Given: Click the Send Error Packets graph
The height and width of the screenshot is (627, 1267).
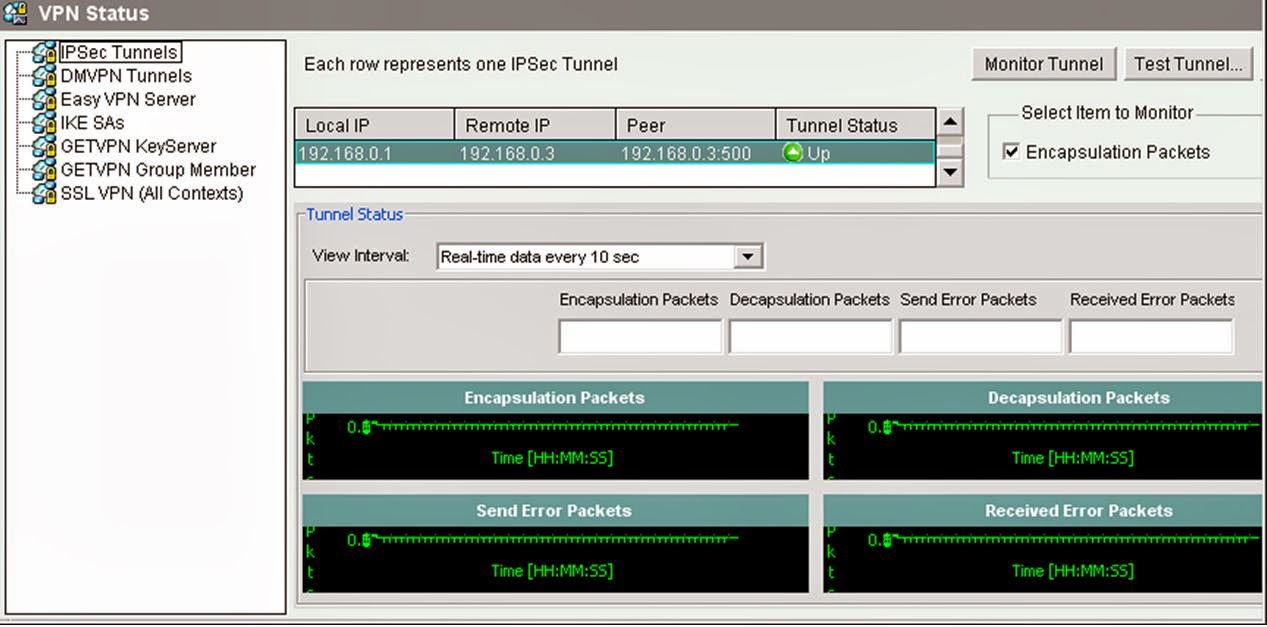Looking at the screenshot, I should pyautogui.click(x=555, y=559).
